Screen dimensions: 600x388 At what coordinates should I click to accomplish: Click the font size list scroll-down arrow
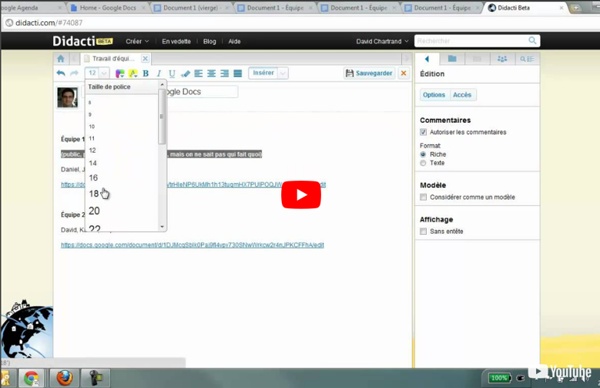[x=162, y=227]
